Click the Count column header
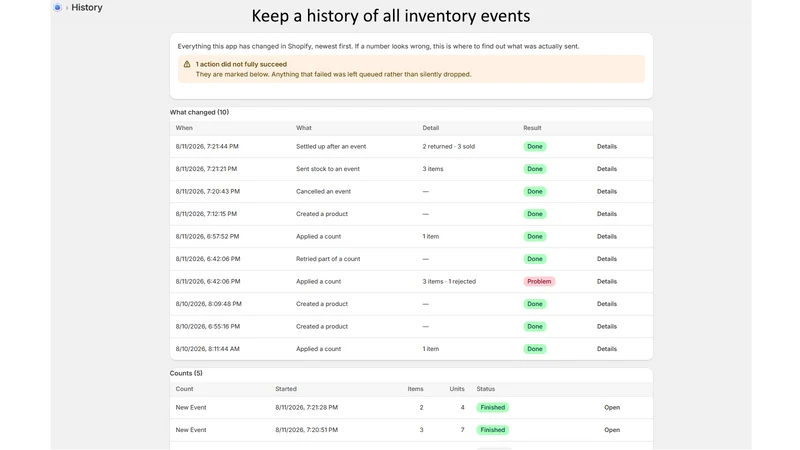Image resolution: width=800 pixels, height=450 pixels. point(184,389)
